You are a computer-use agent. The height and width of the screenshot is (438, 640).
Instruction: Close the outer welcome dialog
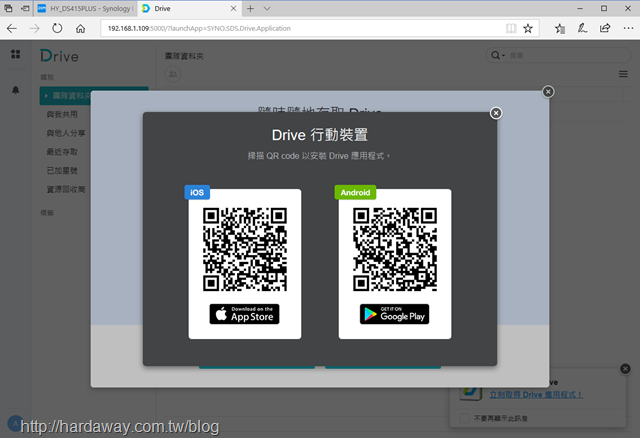tap(548, 92)
